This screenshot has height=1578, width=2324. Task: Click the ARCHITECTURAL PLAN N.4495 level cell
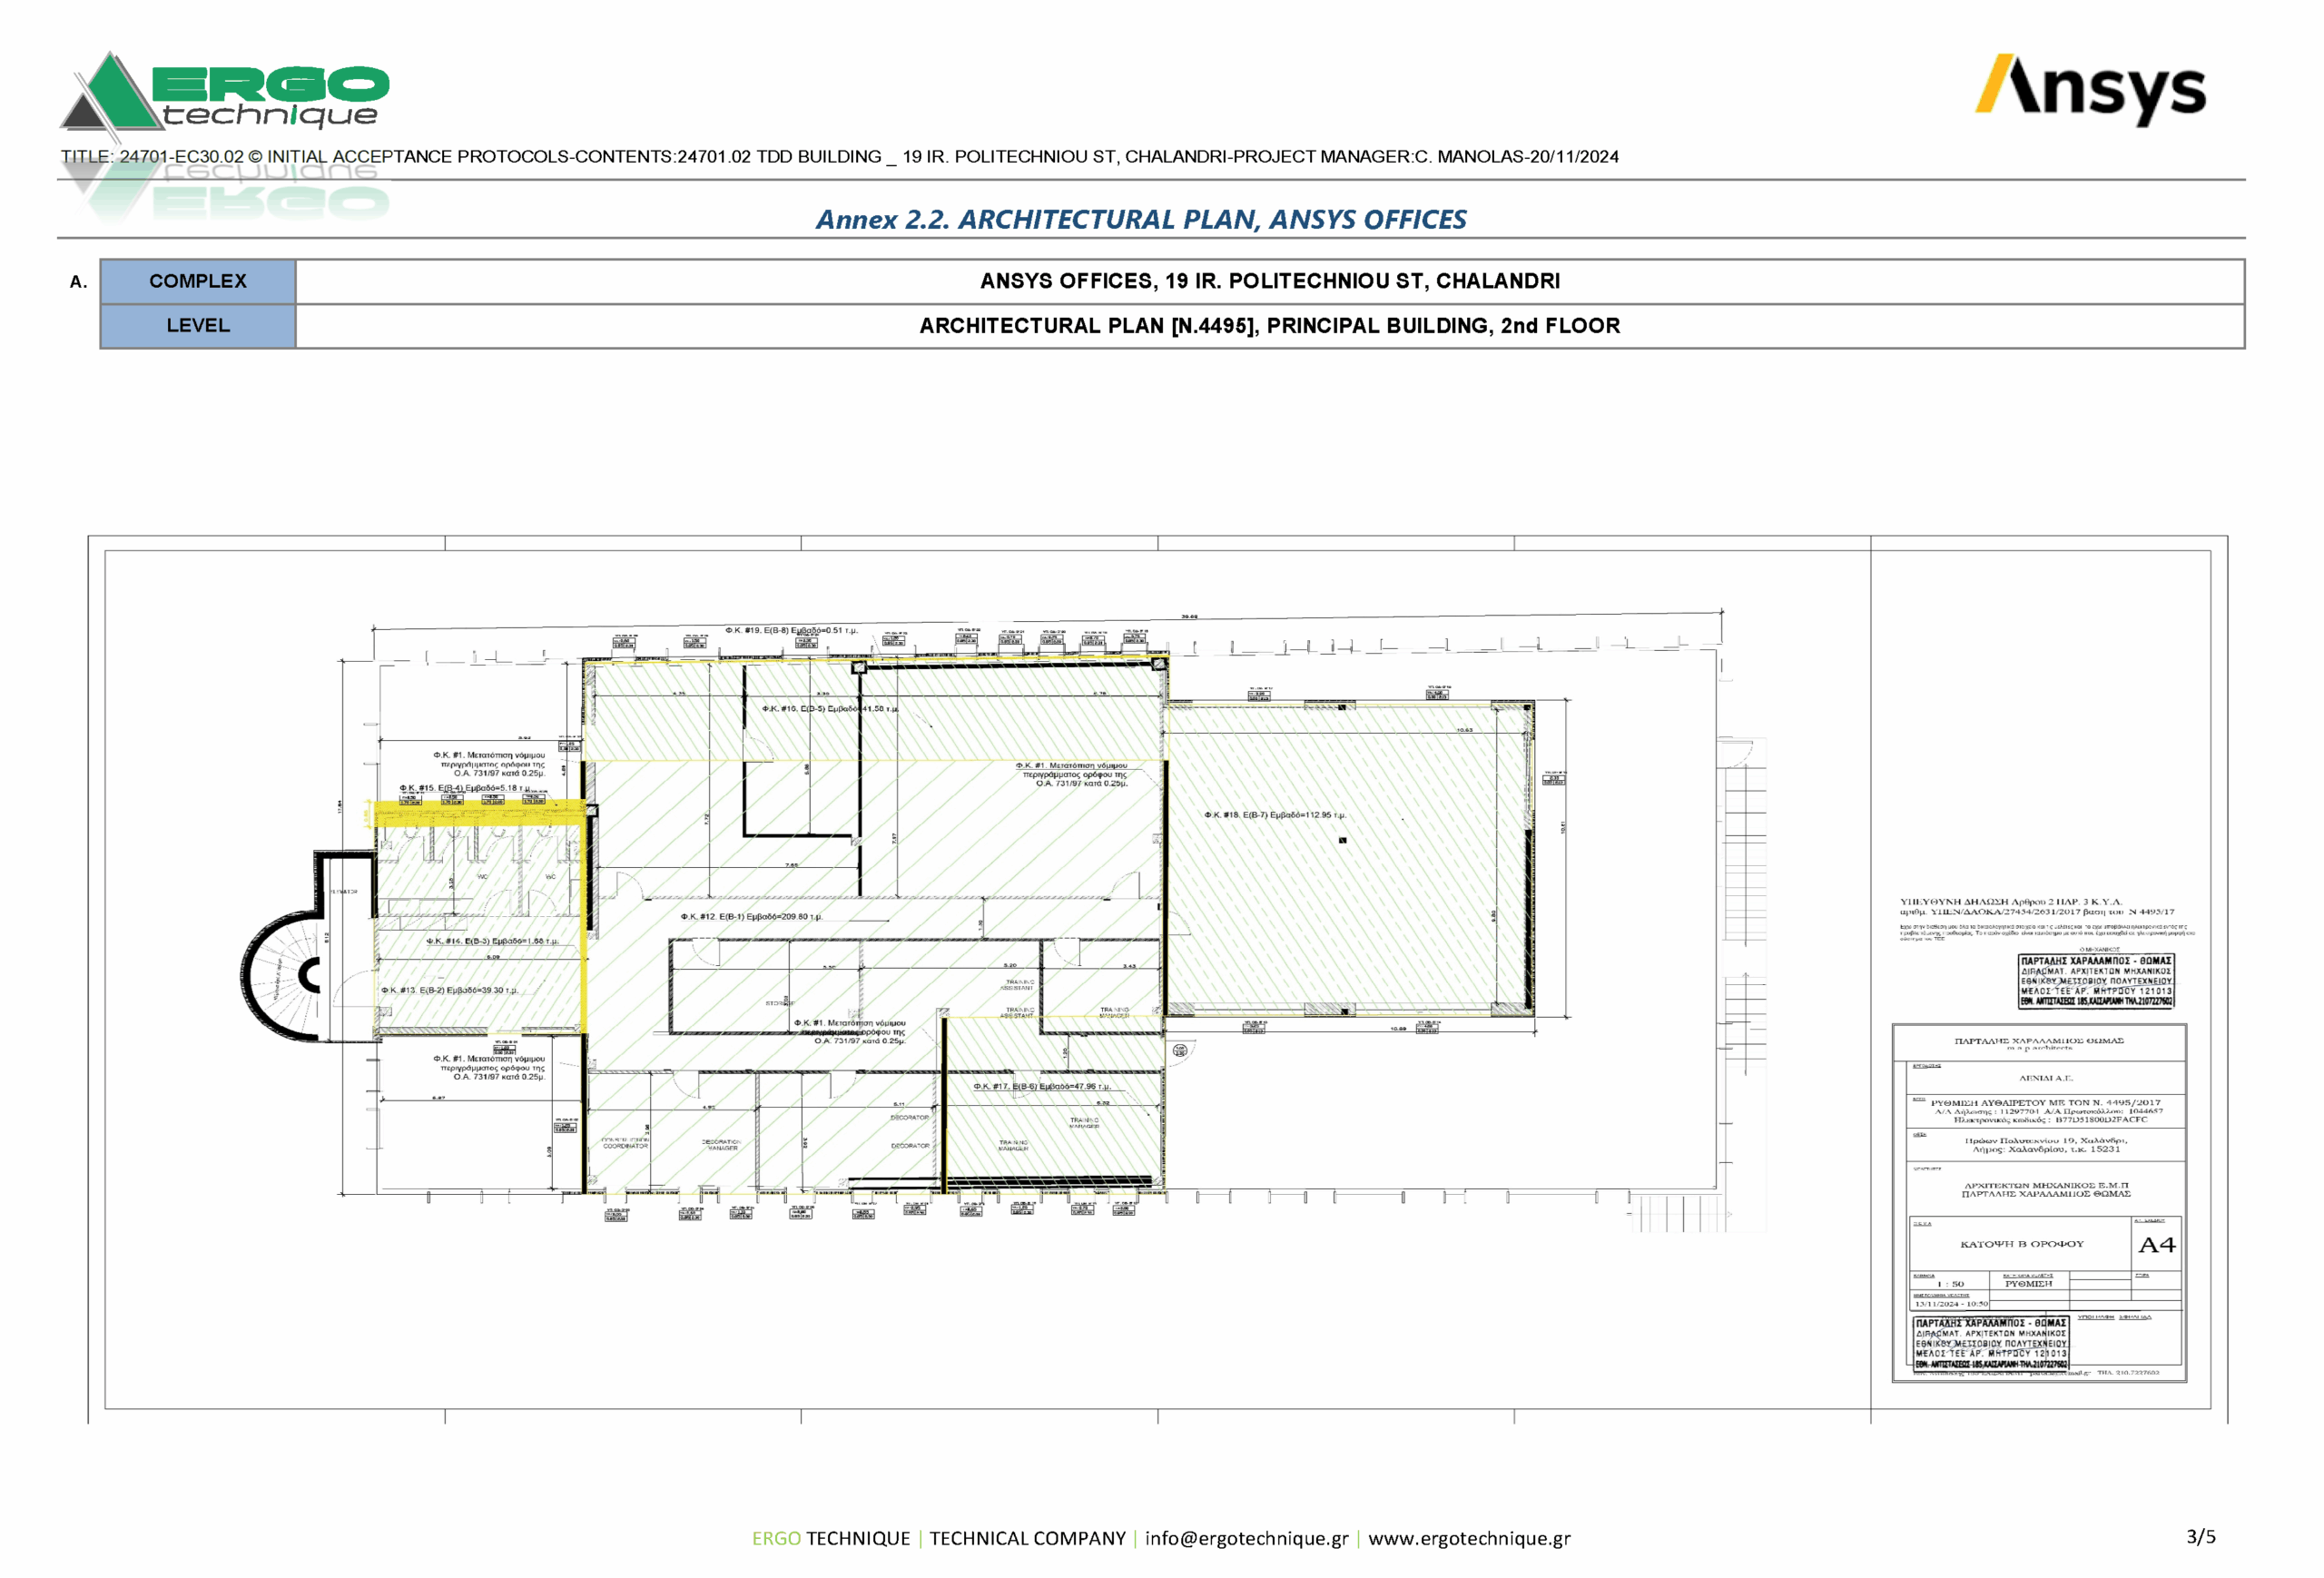point(1269,325)
